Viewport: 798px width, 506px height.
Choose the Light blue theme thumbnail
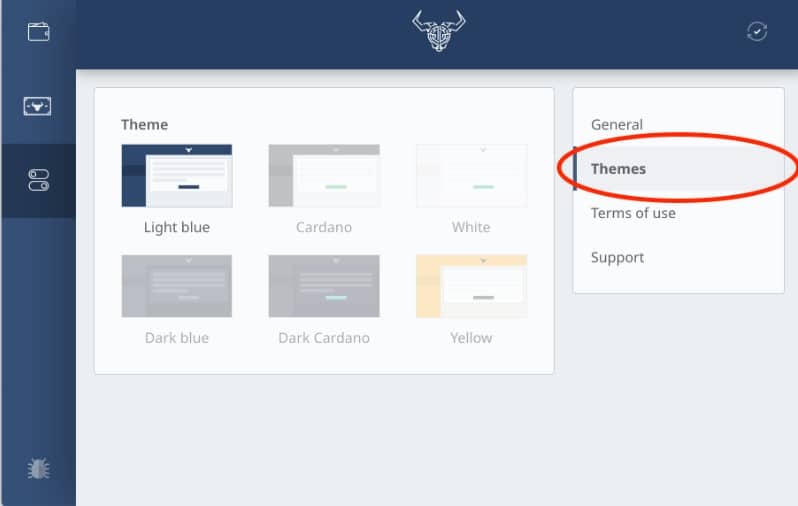coord(177,176)
